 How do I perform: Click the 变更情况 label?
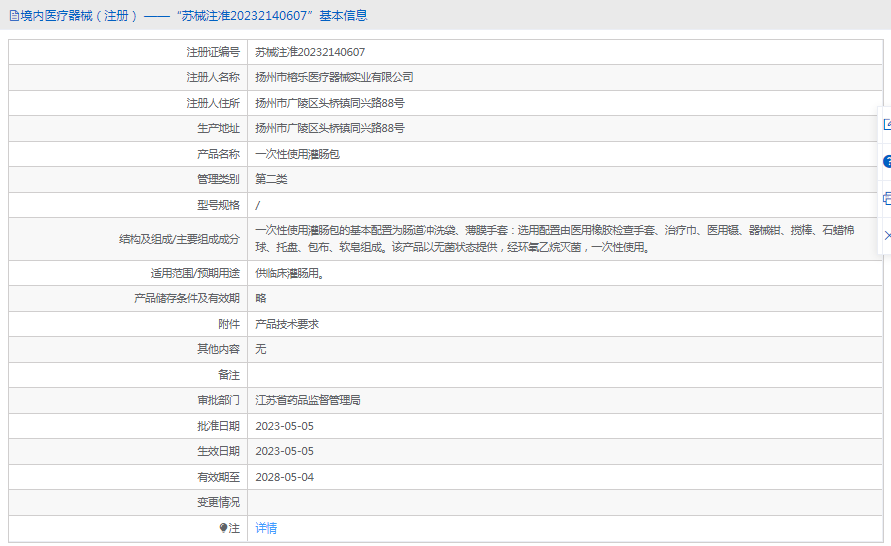[x=218, y=502]
